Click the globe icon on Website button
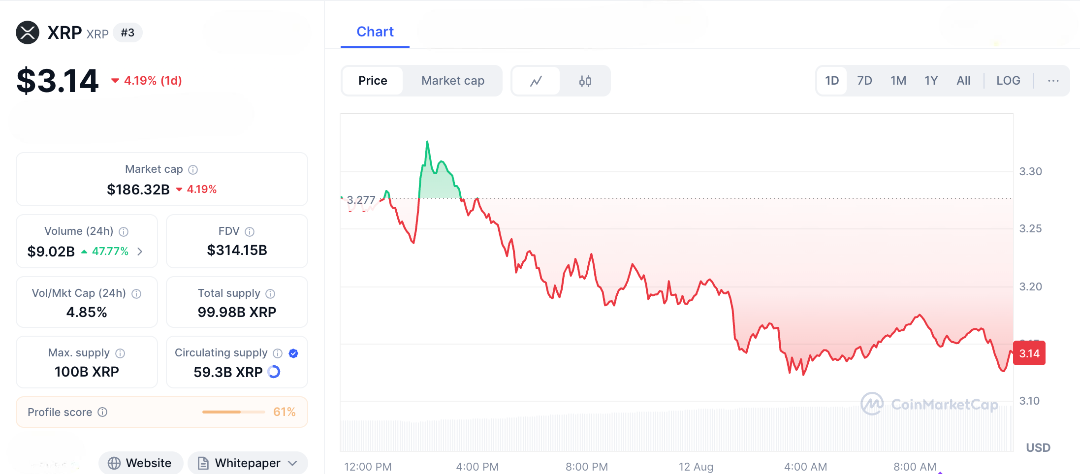Screen dimensions: 1080x474 (x=115, y=463)
